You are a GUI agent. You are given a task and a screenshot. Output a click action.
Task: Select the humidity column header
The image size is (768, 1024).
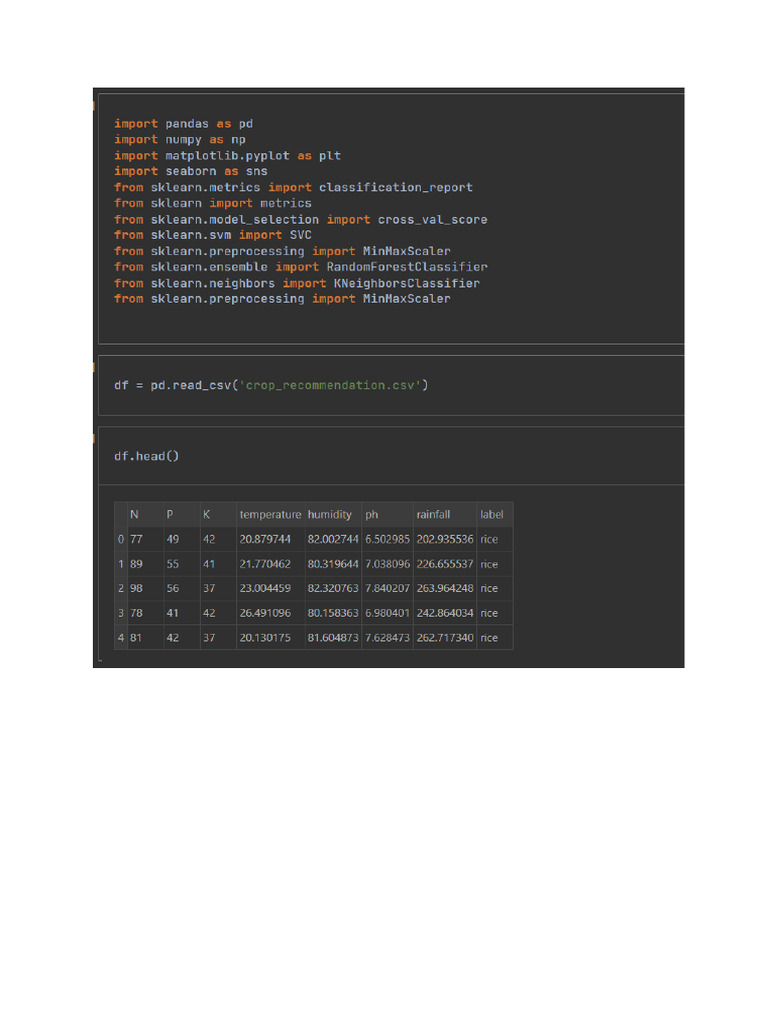click(330, 514)
